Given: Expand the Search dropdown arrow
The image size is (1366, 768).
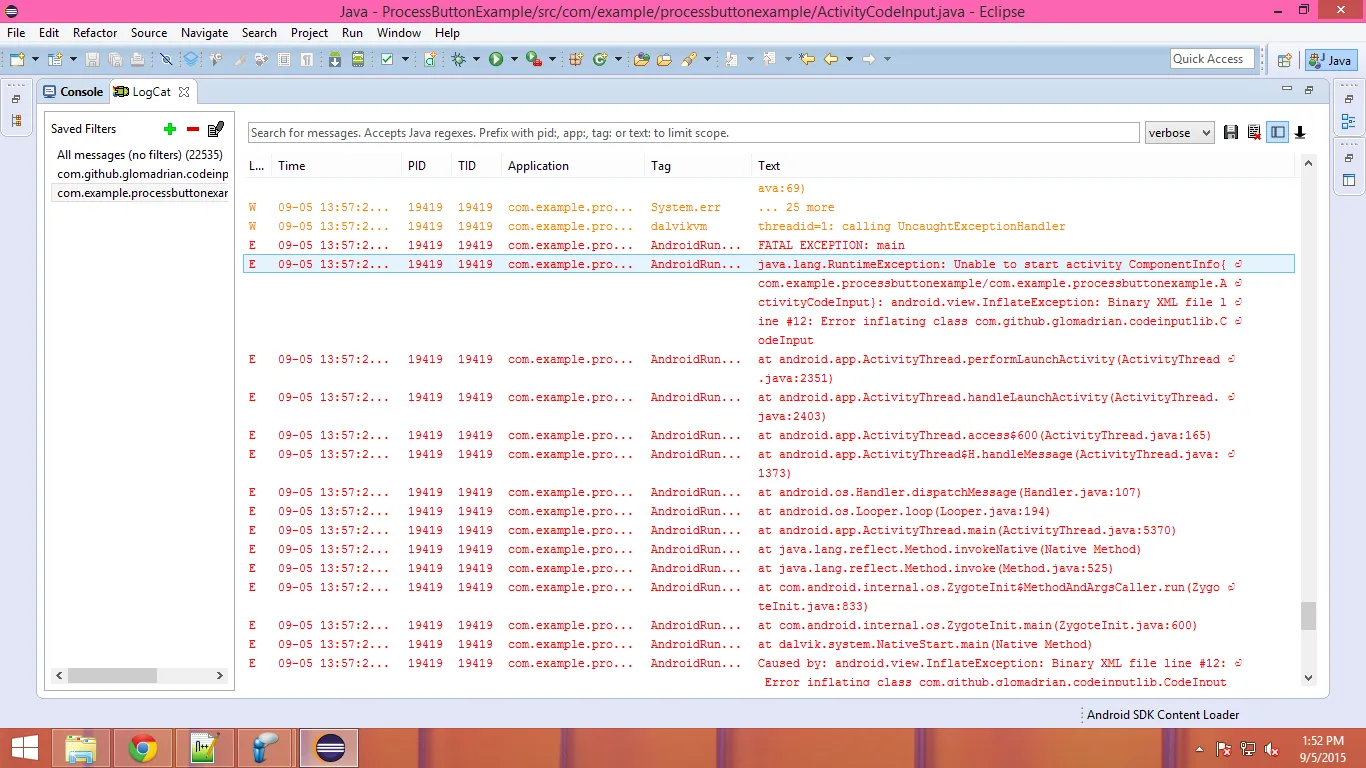Looking at the screenshot, I should [707, 59].
